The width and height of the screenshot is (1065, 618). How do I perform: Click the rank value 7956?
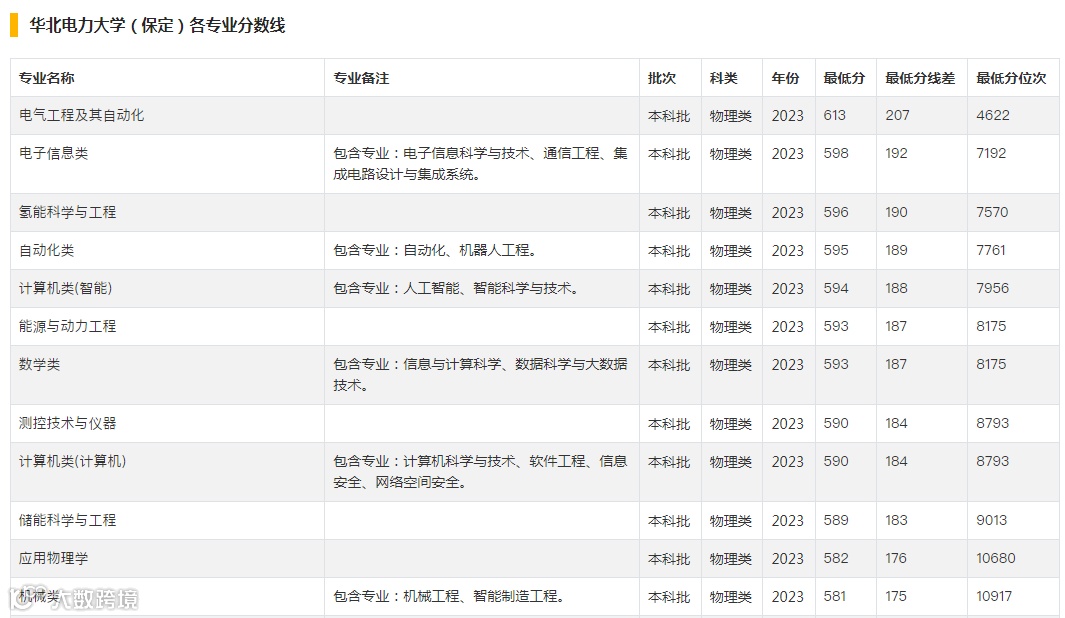click(x=993, y=289)
